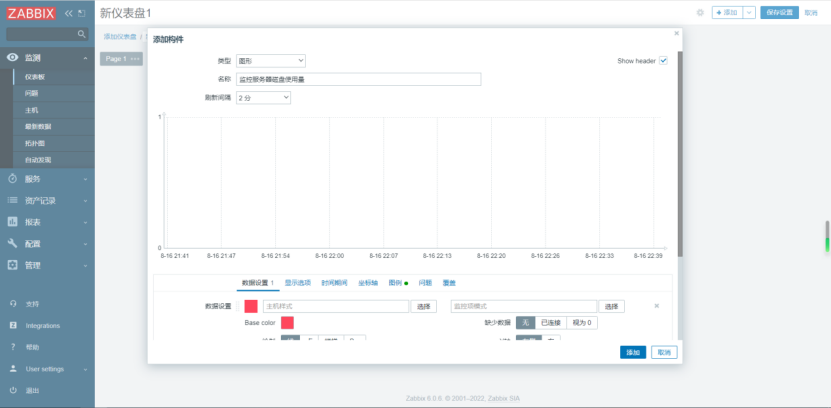
Task: Switch to the 覆盖 tab
Action: click(x=449, y=283)
